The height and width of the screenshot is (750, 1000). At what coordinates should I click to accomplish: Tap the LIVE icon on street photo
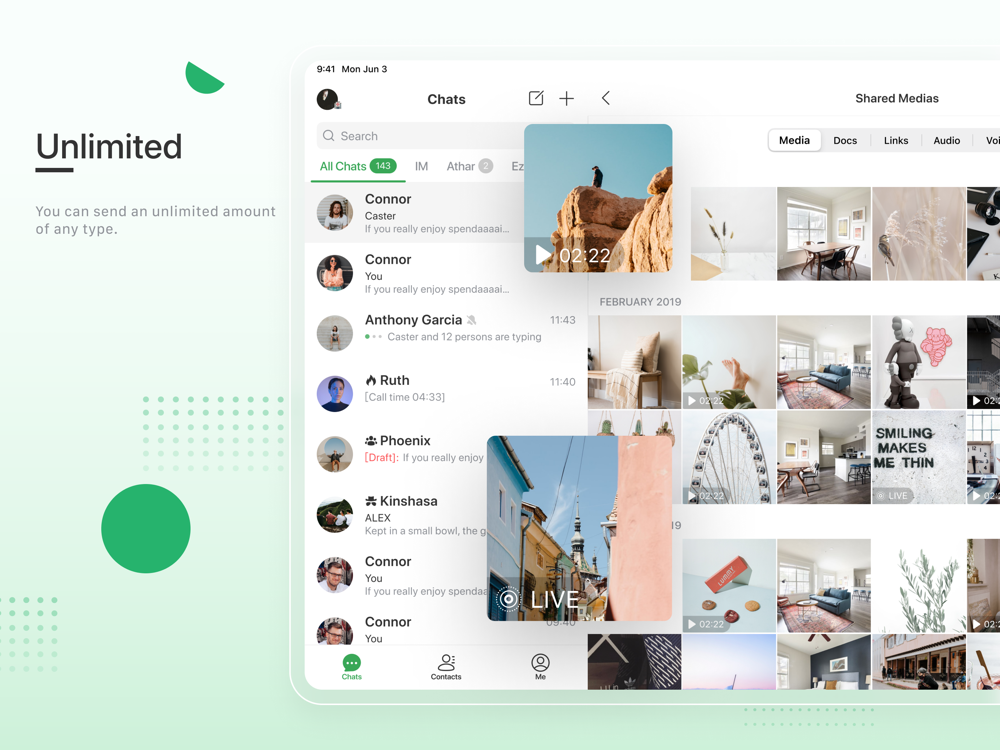[509, 599]
